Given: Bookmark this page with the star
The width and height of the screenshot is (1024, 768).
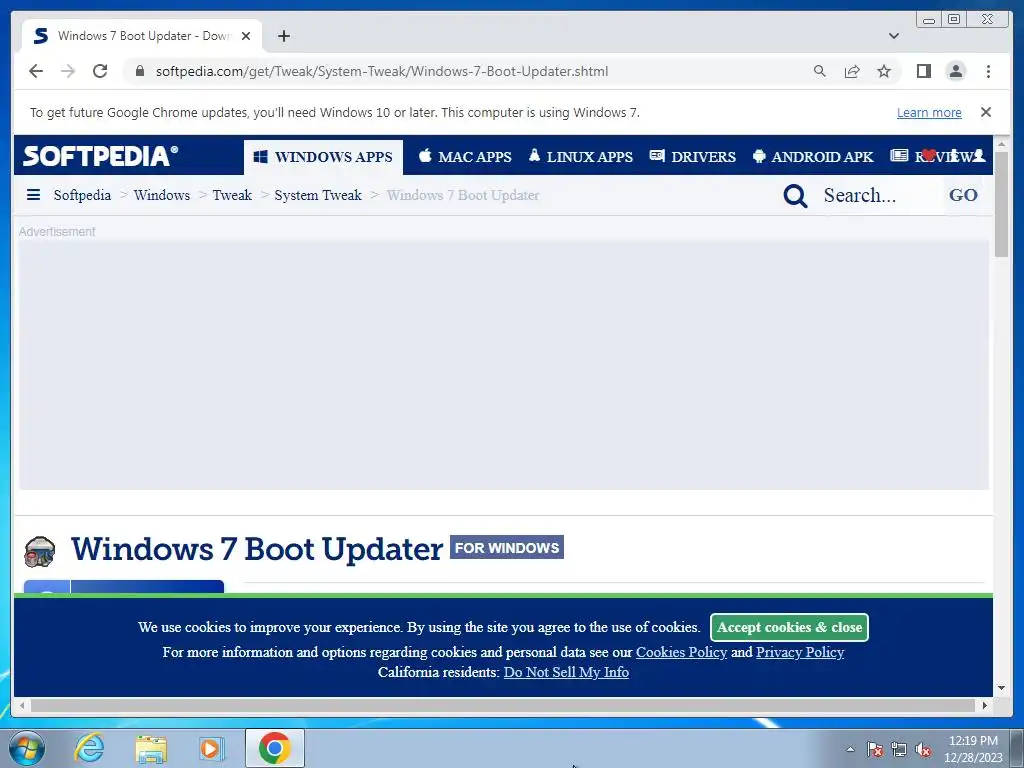Looking at the screenshot, I should pyautogui.click(x=884, y=71).
